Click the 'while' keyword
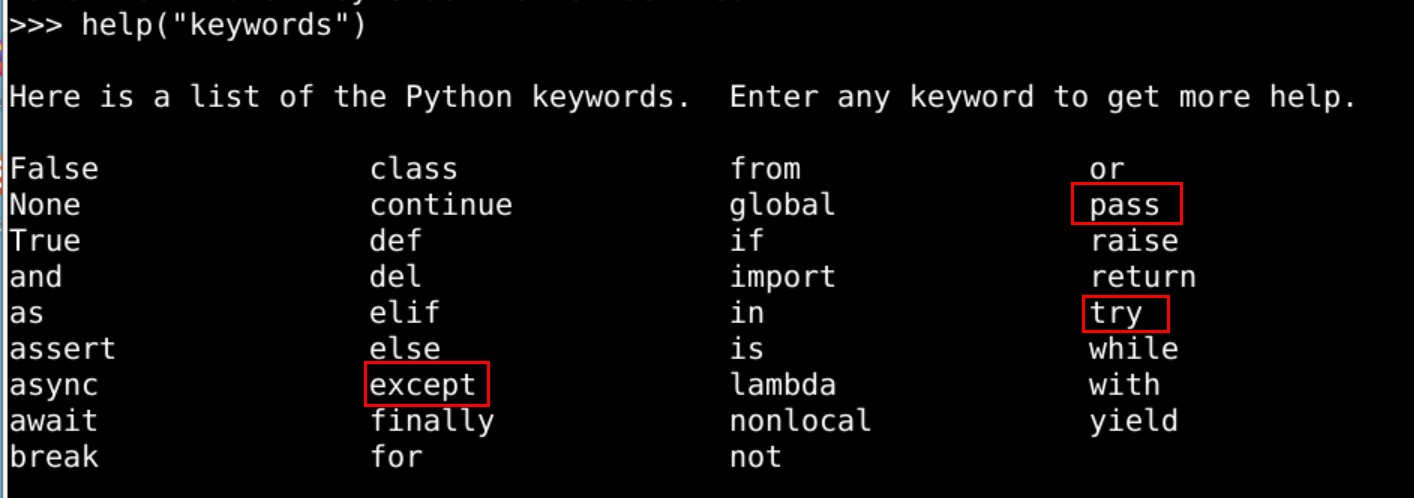1414x498 pixels. [1133, 349]
